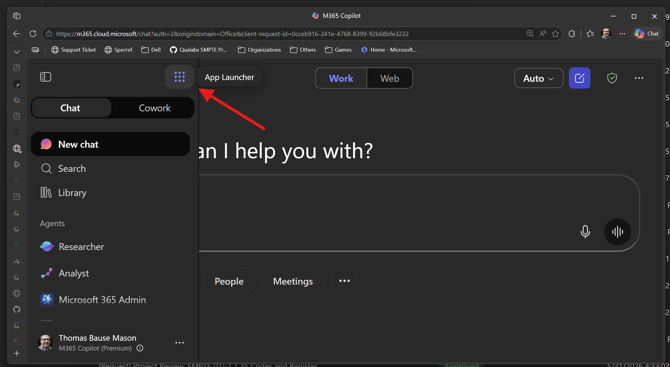Click the green shield protection icon
The image size is (670, 367).
pyautogui.click(x=612, y=78)
